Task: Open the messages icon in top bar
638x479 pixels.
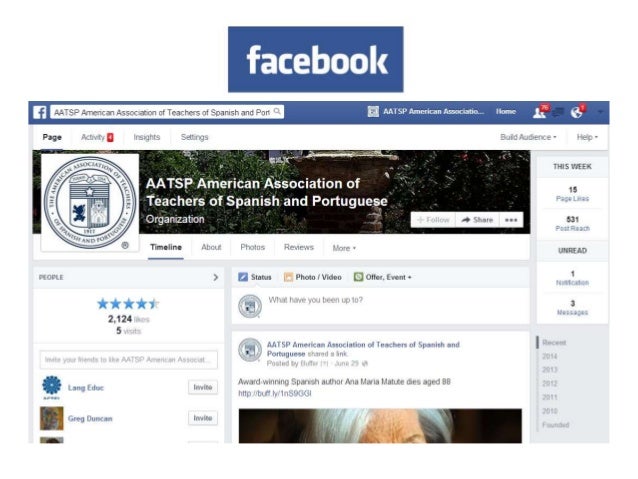Action: [x=558, y=112]
